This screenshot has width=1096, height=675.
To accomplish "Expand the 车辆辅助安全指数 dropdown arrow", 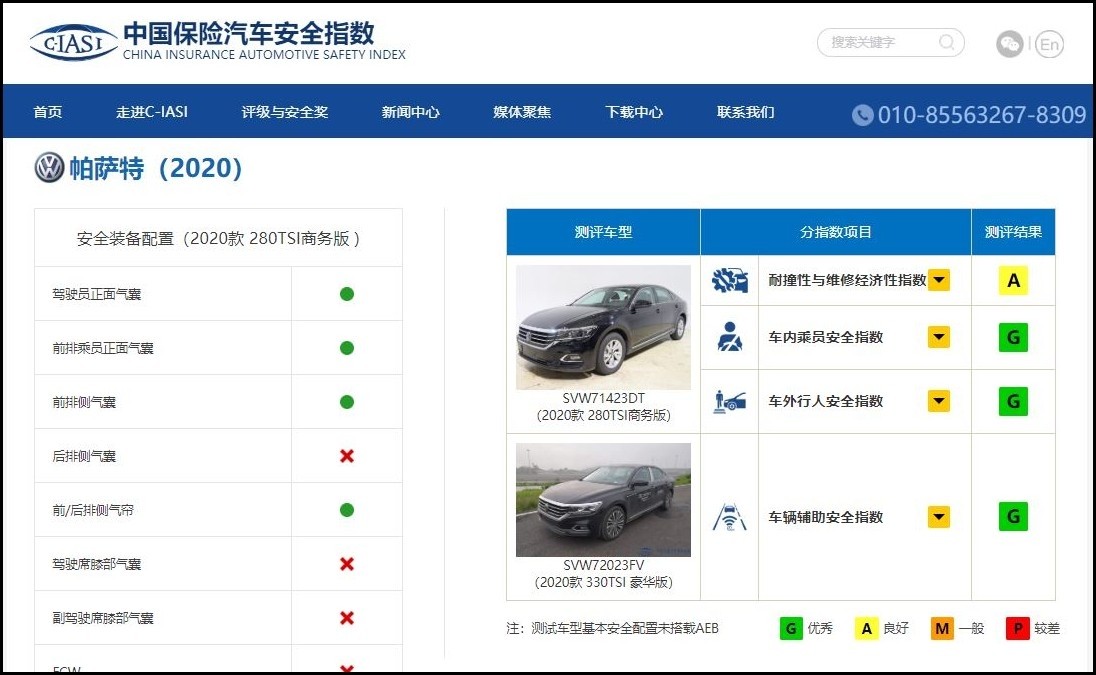I will (938, 517).
